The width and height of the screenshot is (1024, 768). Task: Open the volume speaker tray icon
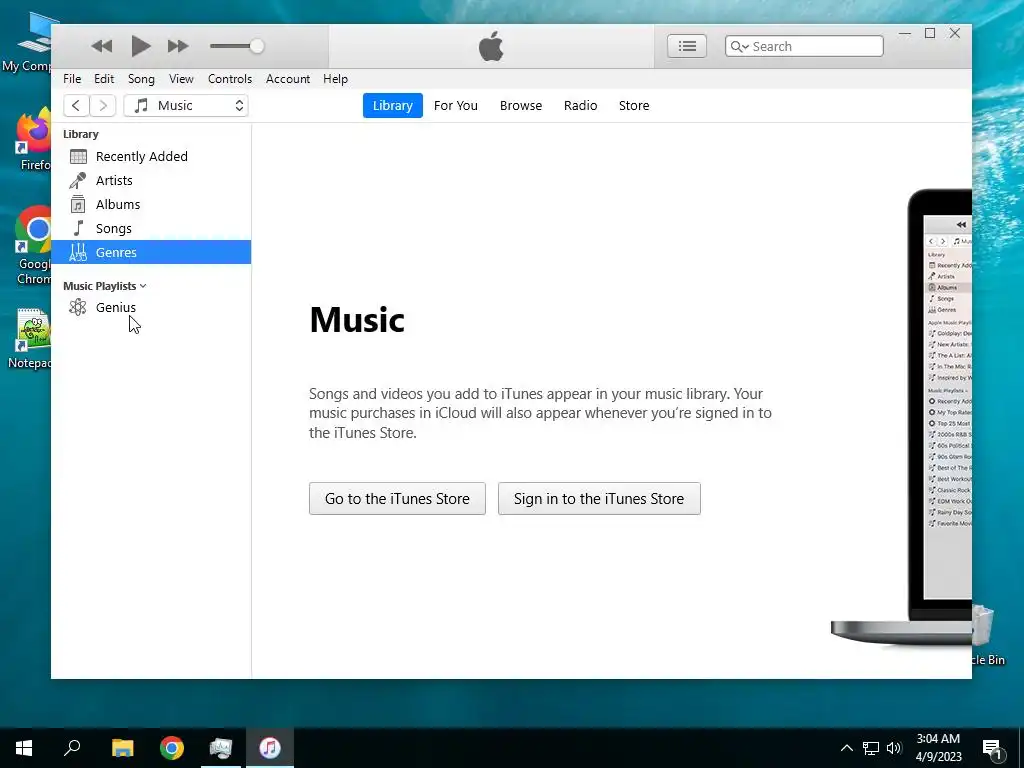pos(894,748)
